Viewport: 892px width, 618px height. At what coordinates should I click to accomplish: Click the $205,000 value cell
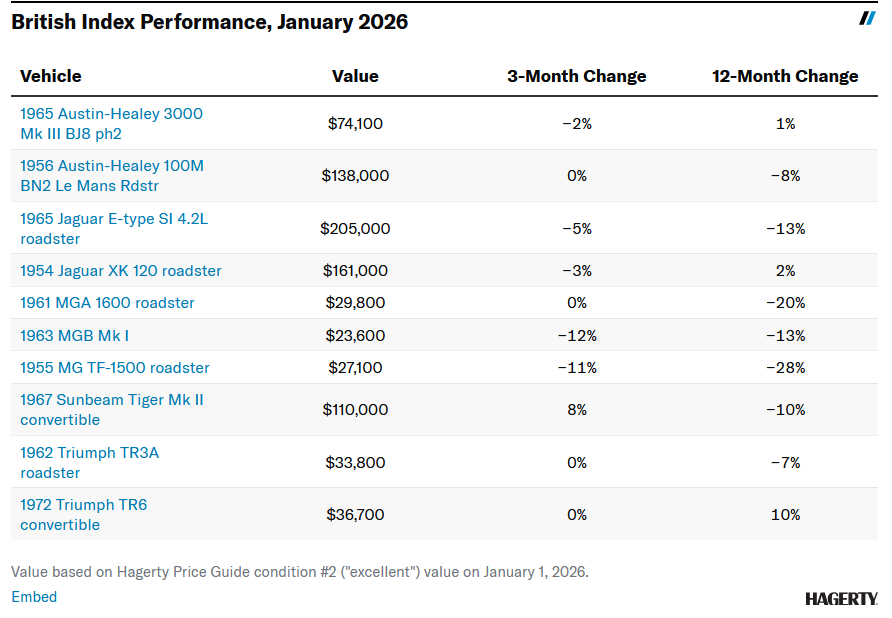coord(355,229)
